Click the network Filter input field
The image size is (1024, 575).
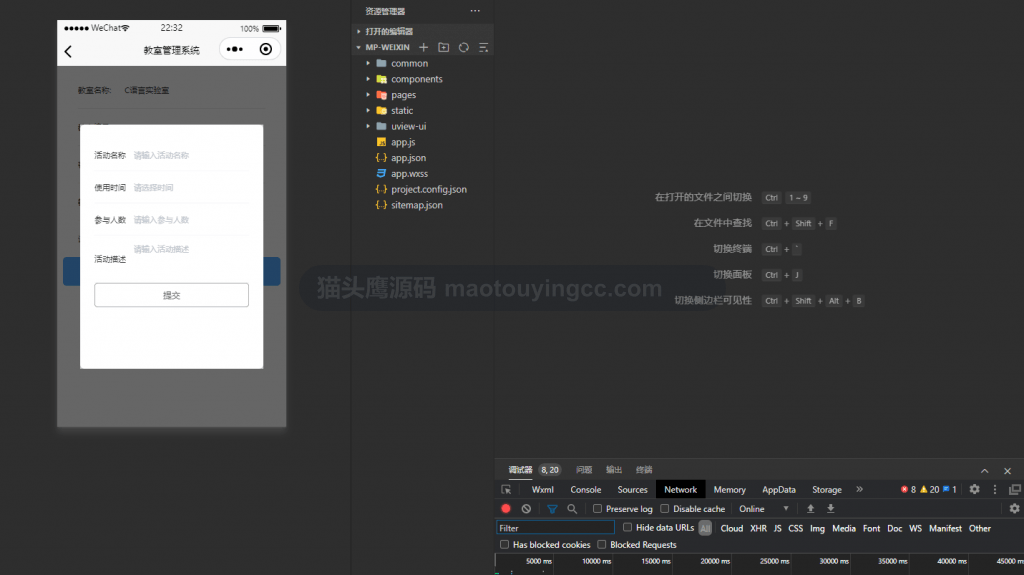click(555, 528)
